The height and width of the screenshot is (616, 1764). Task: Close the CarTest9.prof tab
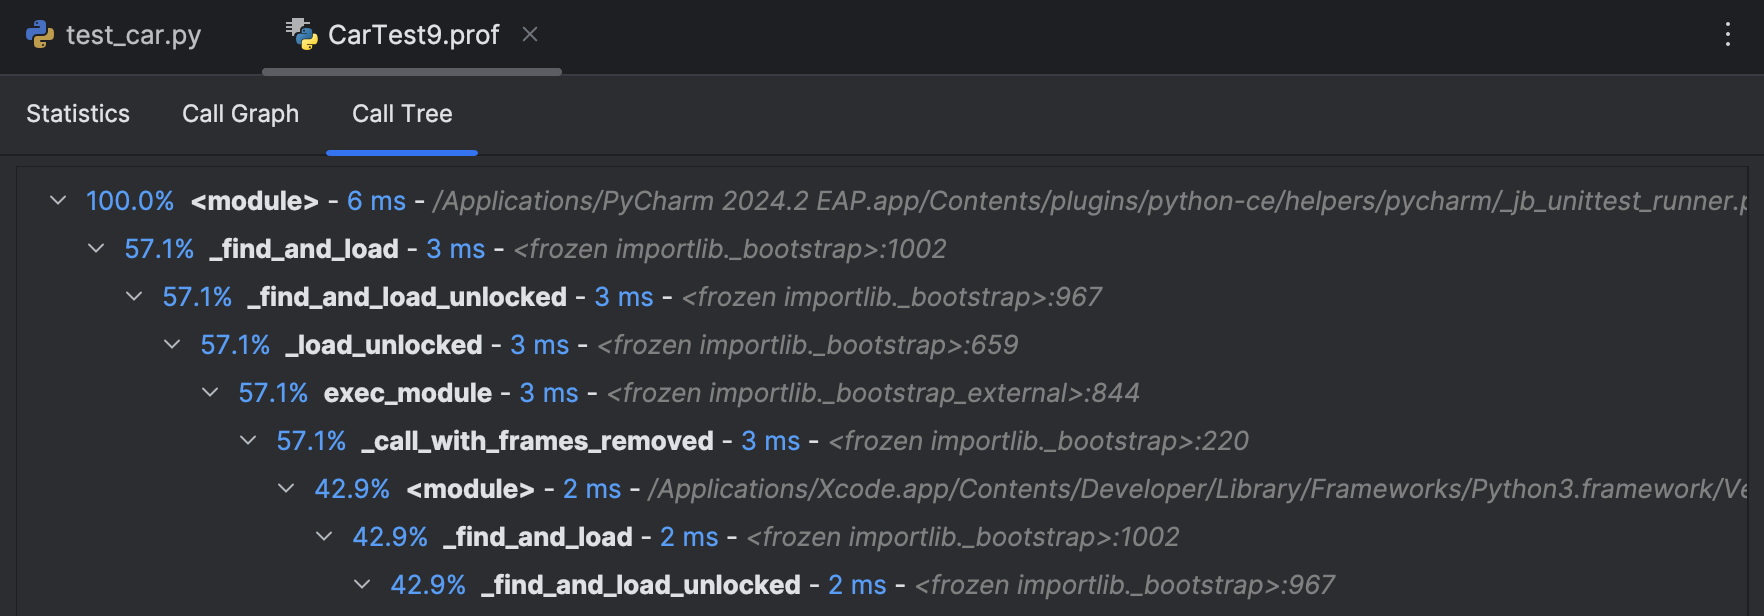(x=529, y=34)
